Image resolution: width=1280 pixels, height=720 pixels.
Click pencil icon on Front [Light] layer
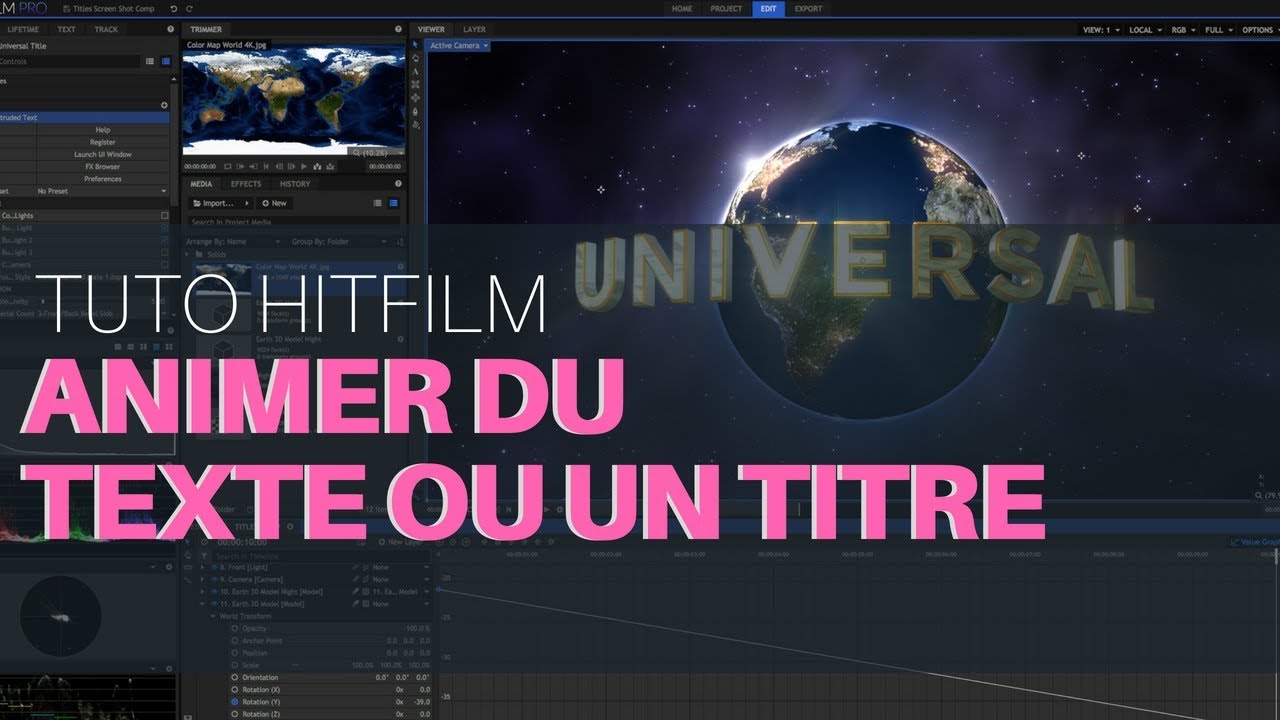[355, 567]
